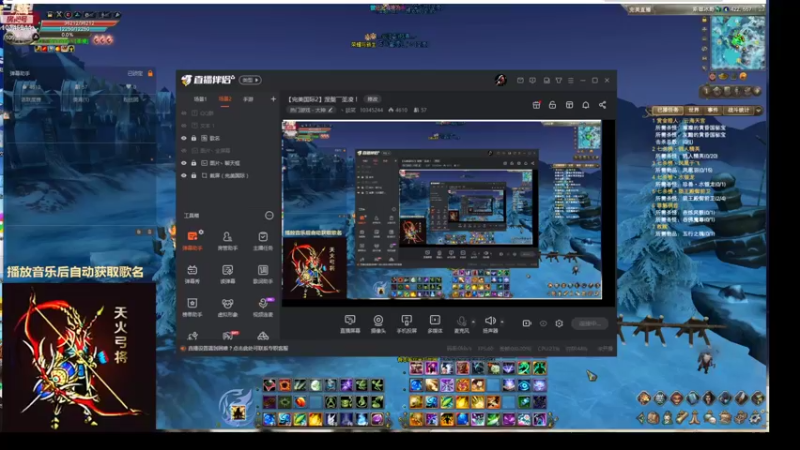Click the gift box icon with red dot
This screenshot has height=450, width=800.
pos(537,105)
